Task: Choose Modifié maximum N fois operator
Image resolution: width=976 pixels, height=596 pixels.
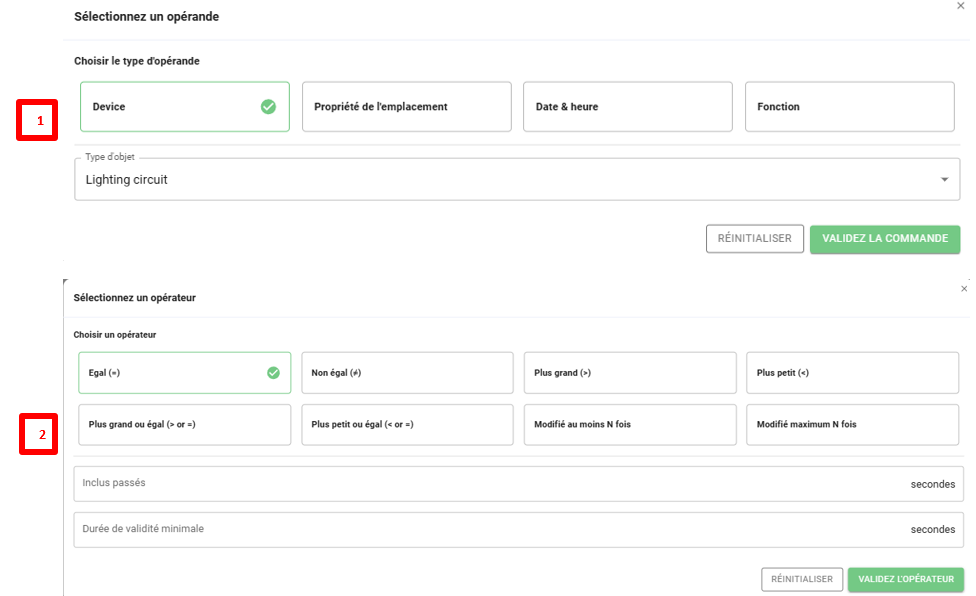Action: (852, 424)
